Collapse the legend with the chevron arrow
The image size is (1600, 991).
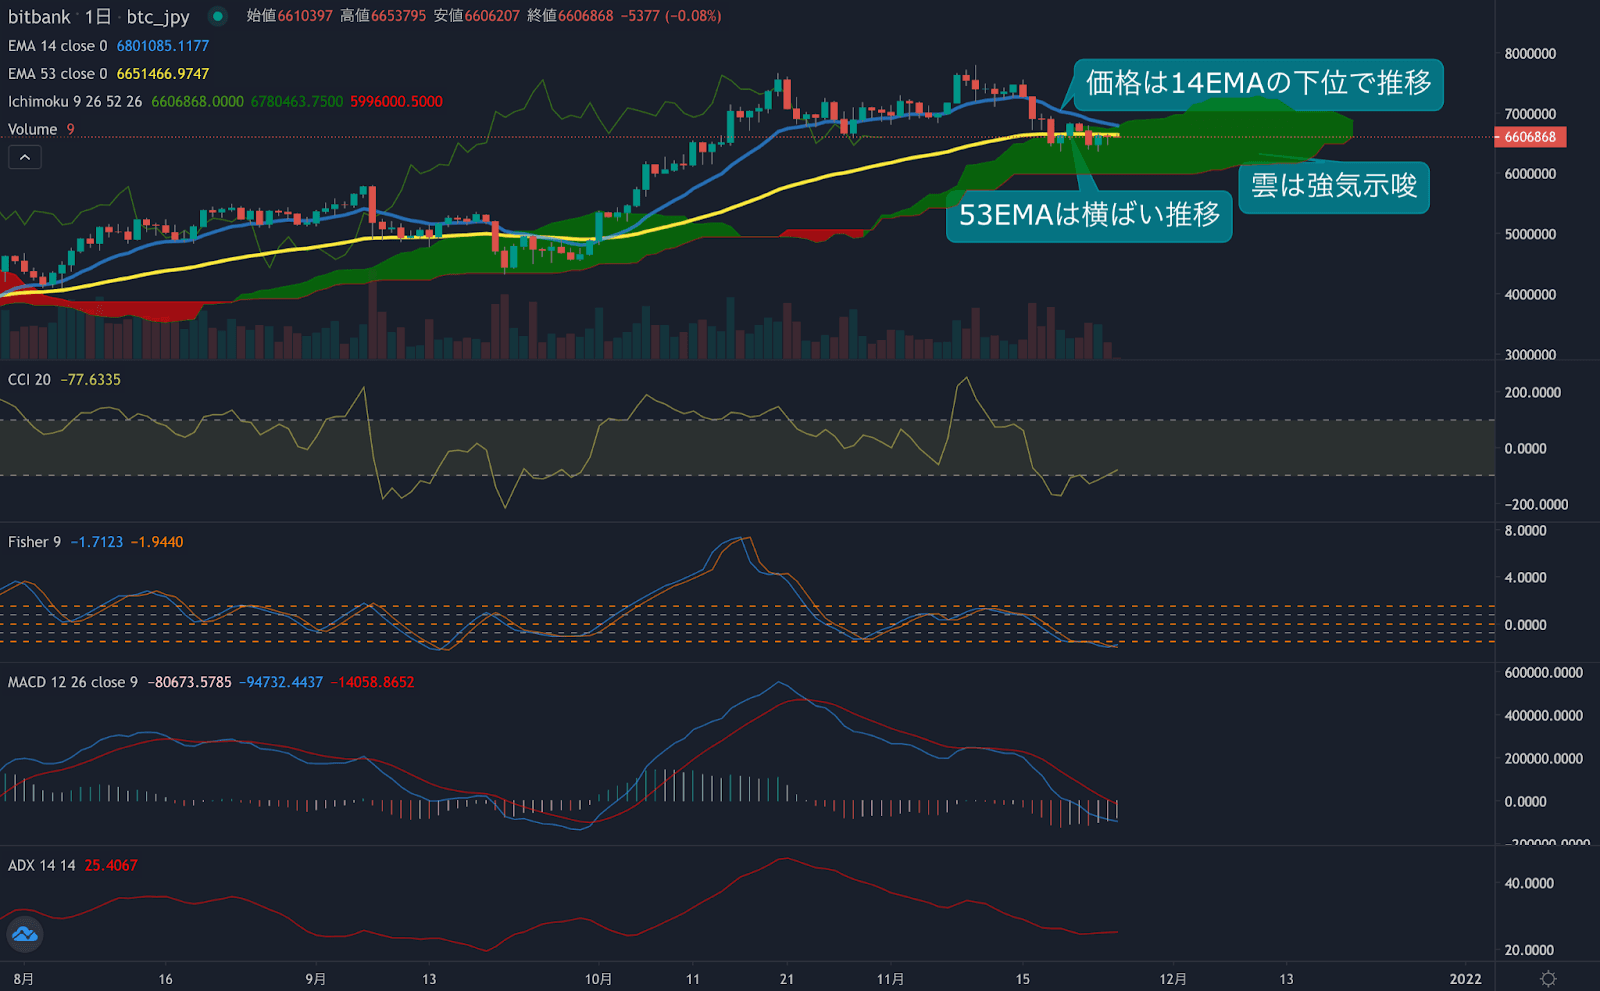24,157
